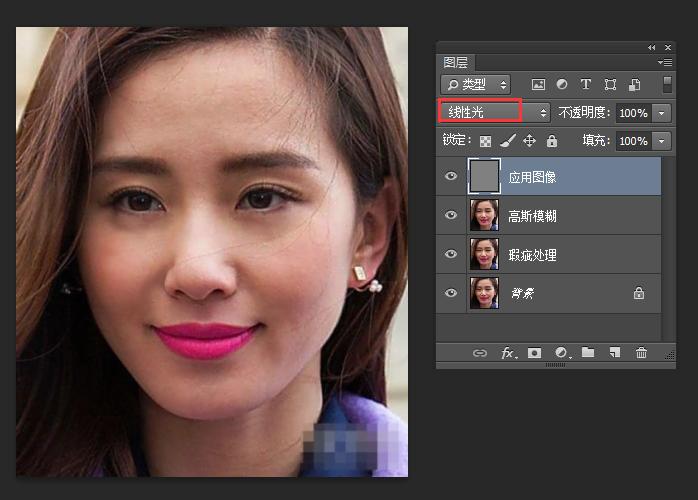The width and height of the screenshot is (698, 500).
Task: Delete layer with trash icon
Action: (642, 353)
